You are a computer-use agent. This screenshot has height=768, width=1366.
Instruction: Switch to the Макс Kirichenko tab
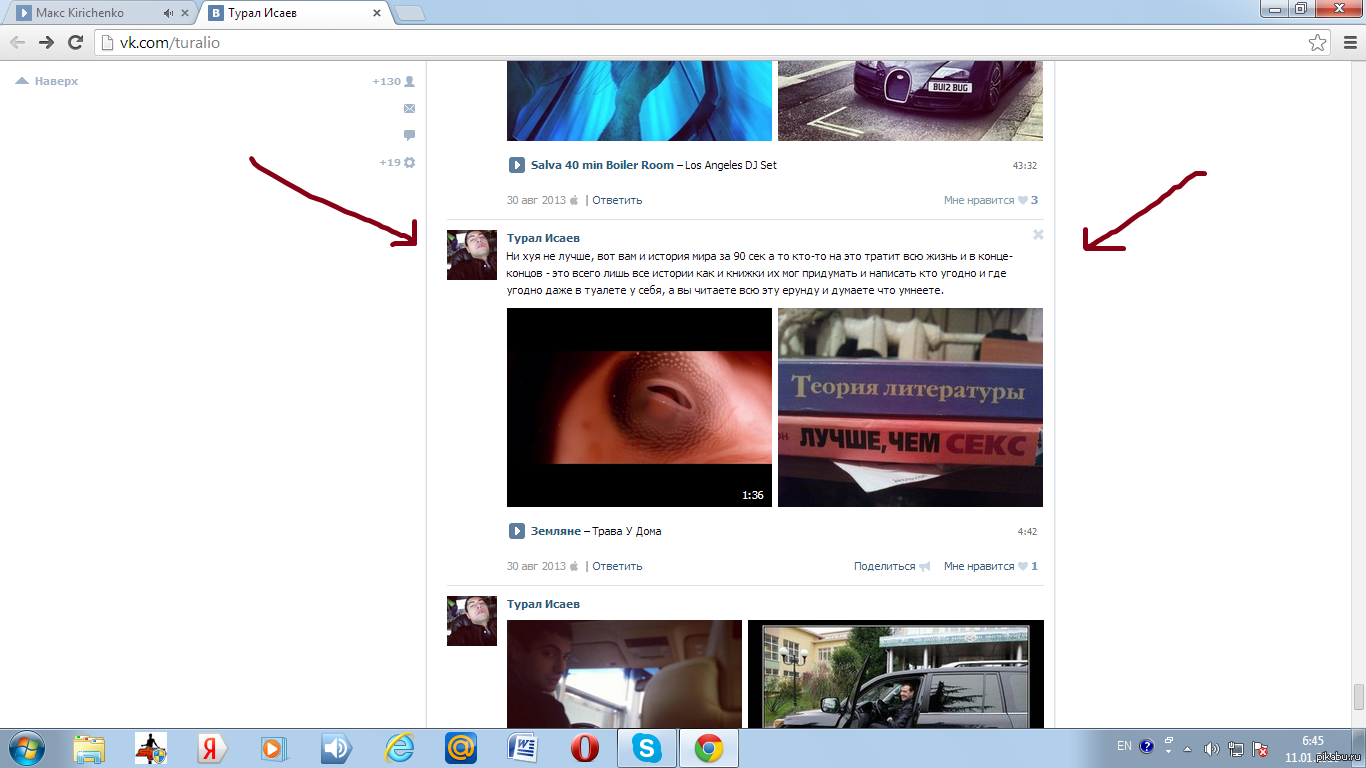point(100,13)
